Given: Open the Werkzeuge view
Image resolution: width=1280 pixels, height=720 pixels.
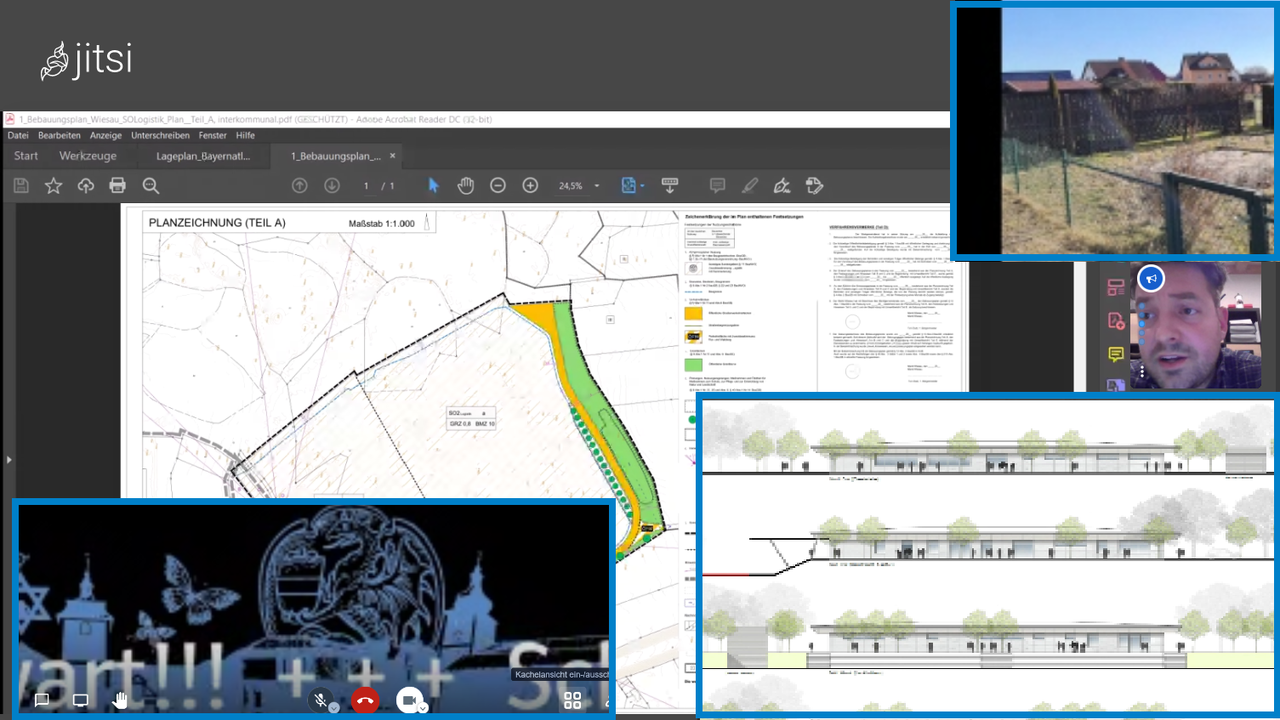Looking at the screenshot, I should point(88,156).
